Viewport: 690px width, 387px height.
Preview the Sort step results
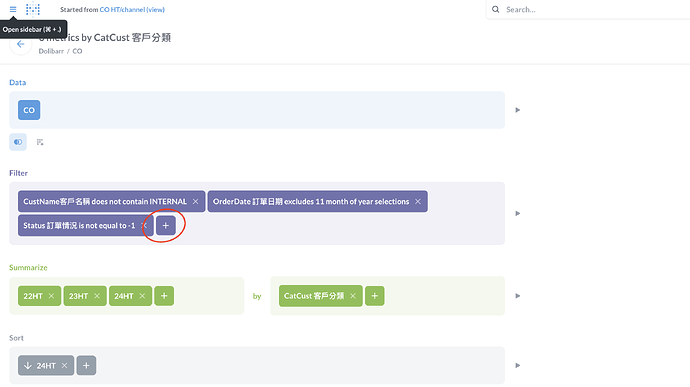tap(518, 365)
